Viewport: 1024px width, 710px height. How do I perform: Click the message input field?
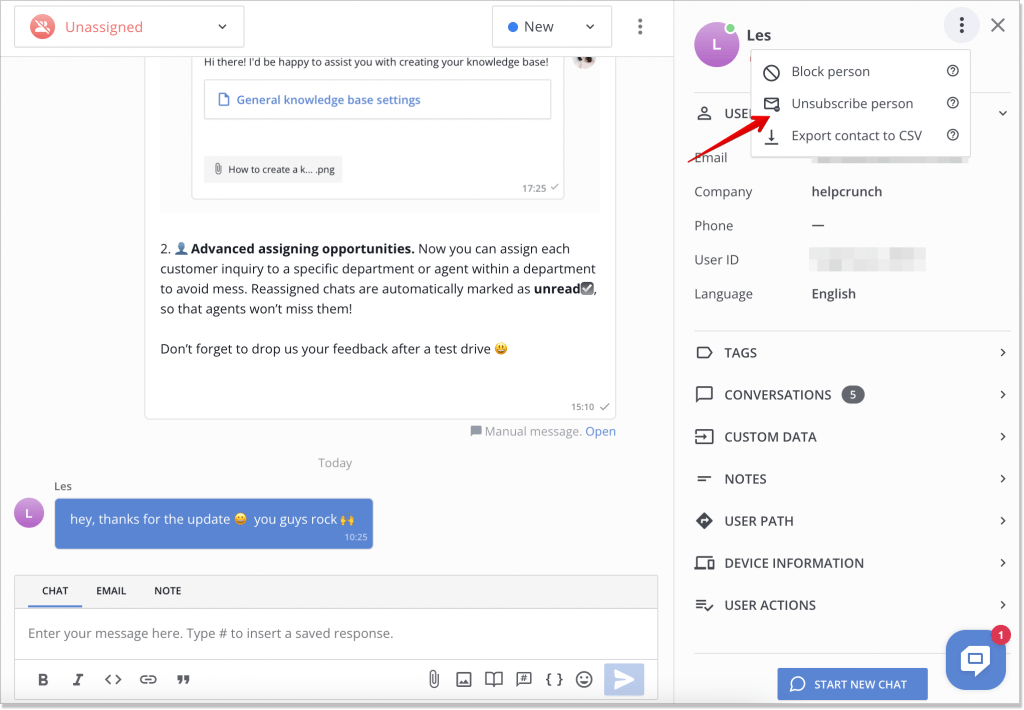click(x=336, y=634)
